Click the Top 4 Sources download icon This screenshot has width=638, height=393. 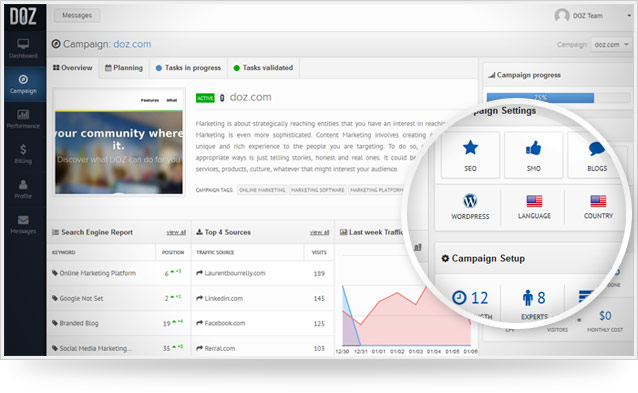coord(199,232)
